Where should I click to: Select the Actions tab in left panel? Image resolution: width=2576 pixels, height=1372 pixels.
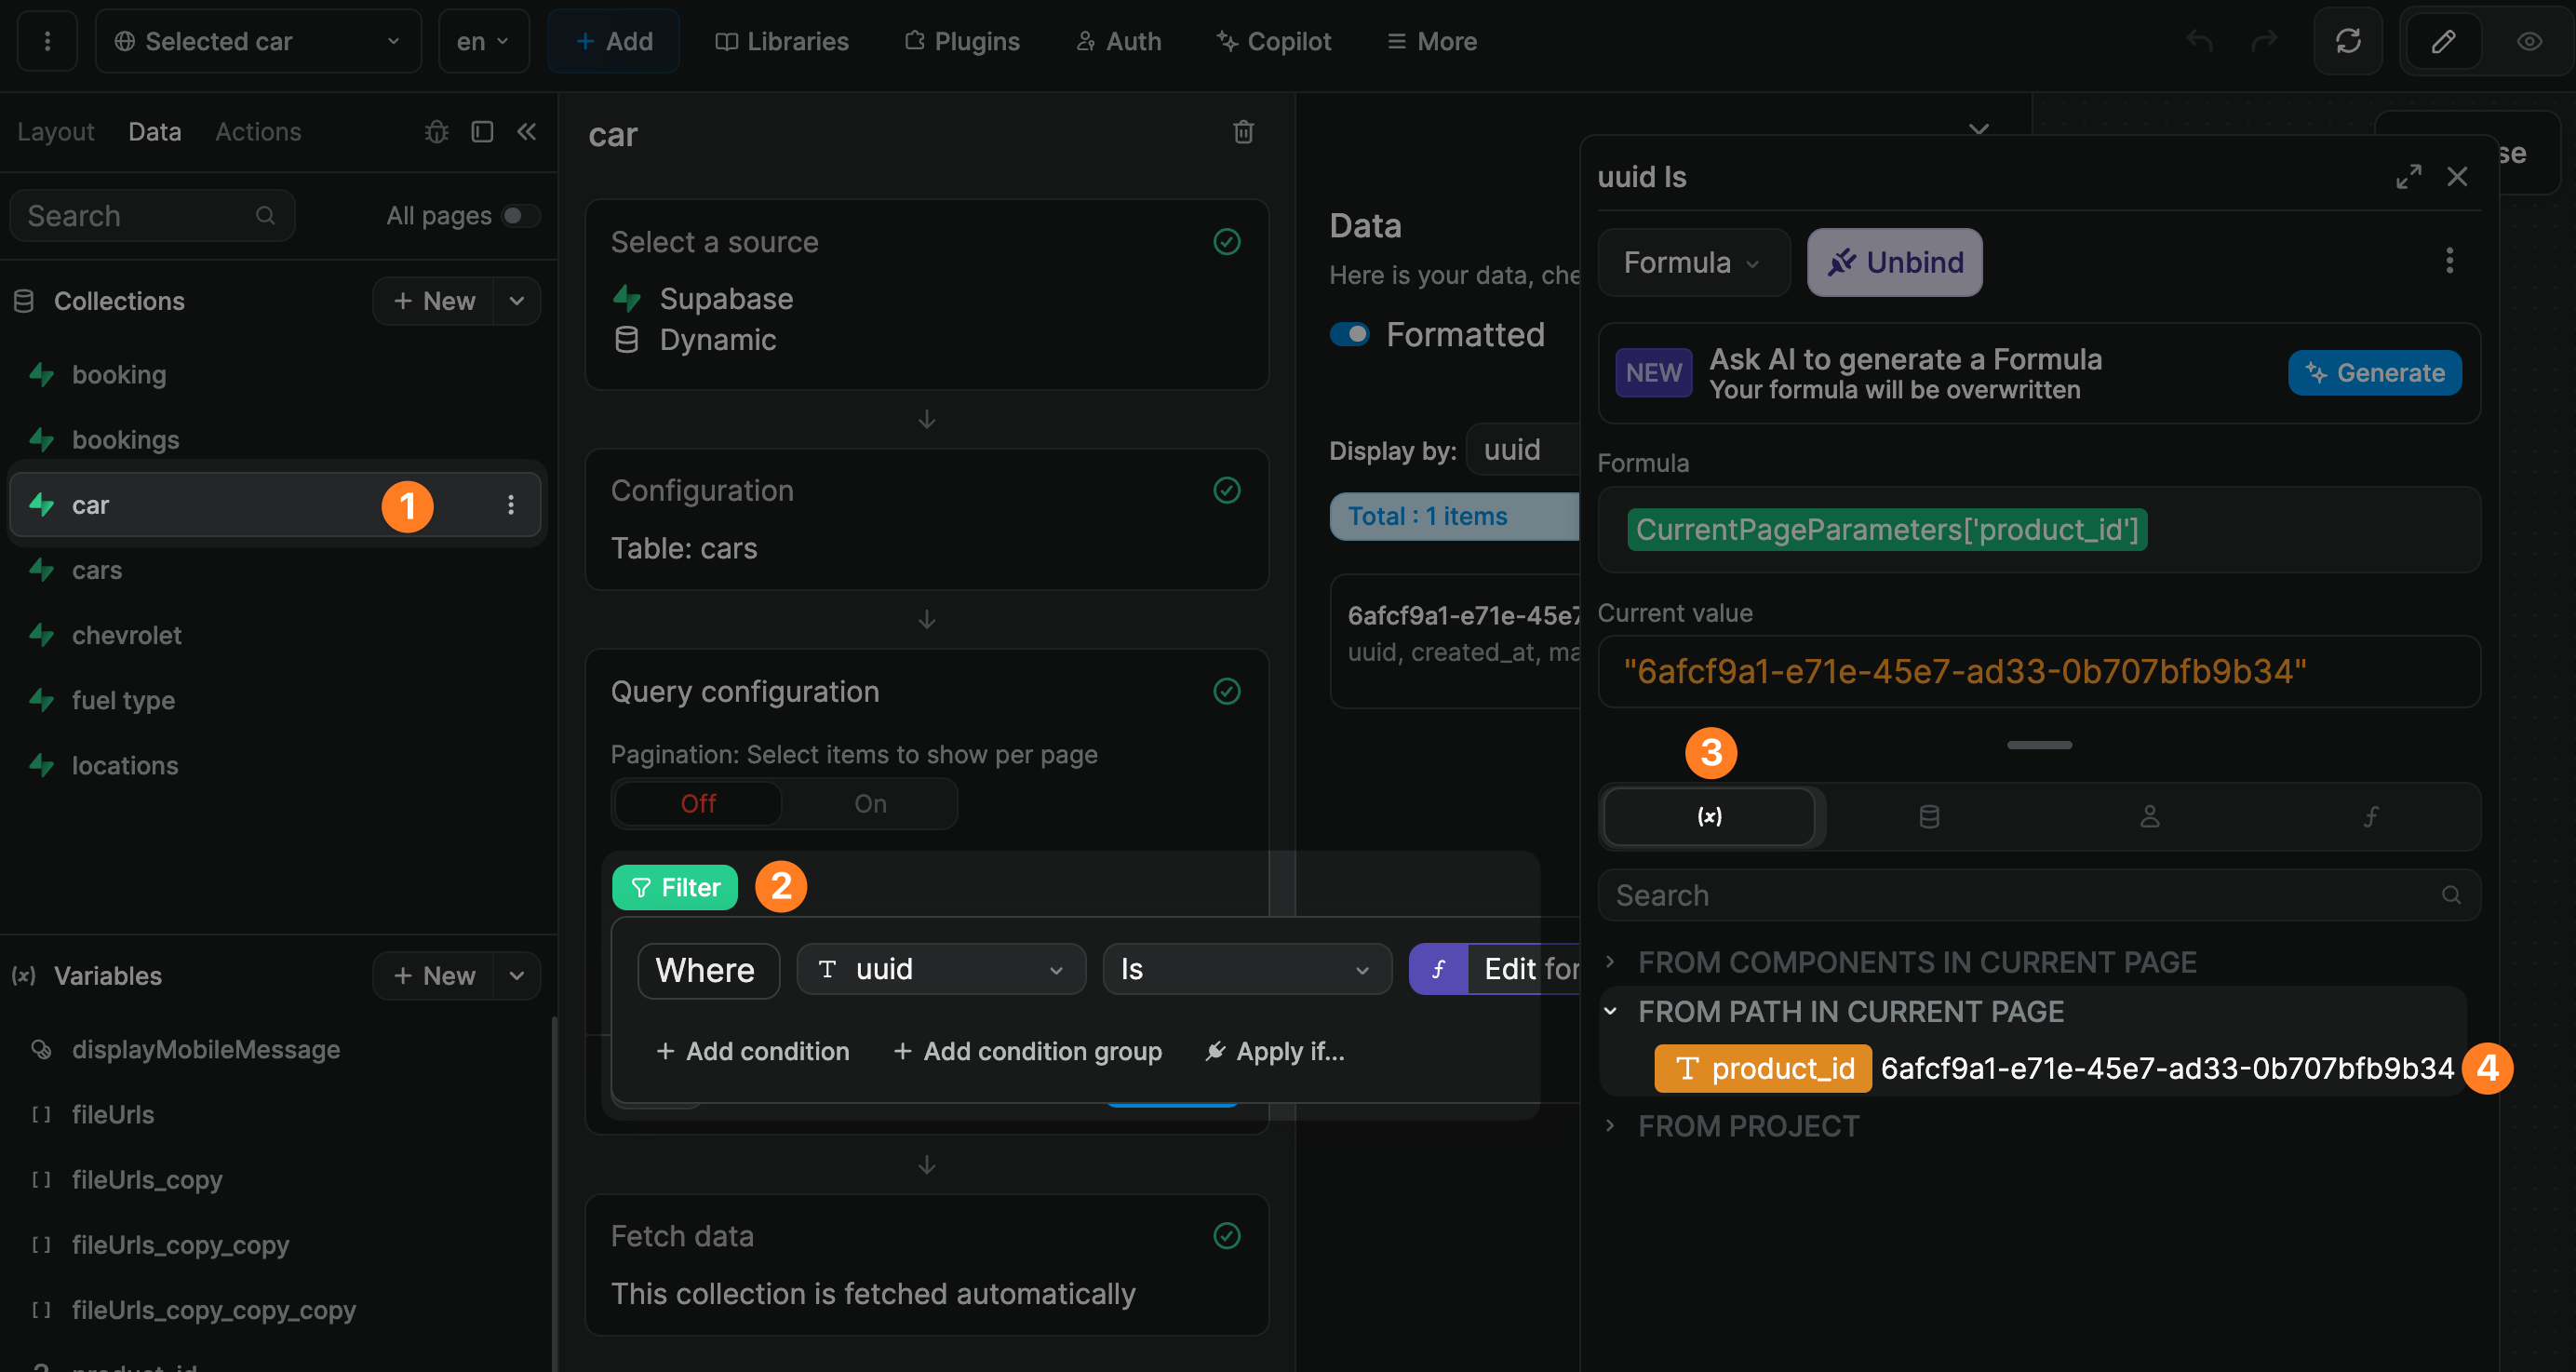[259, 131]
